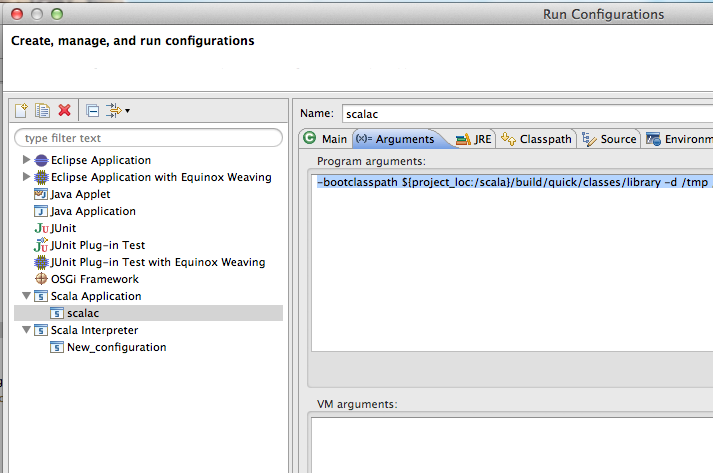Select JUnit Plug-in Test with Equinox Weaving icon
The image size is (713, 473).
(41, 262)
